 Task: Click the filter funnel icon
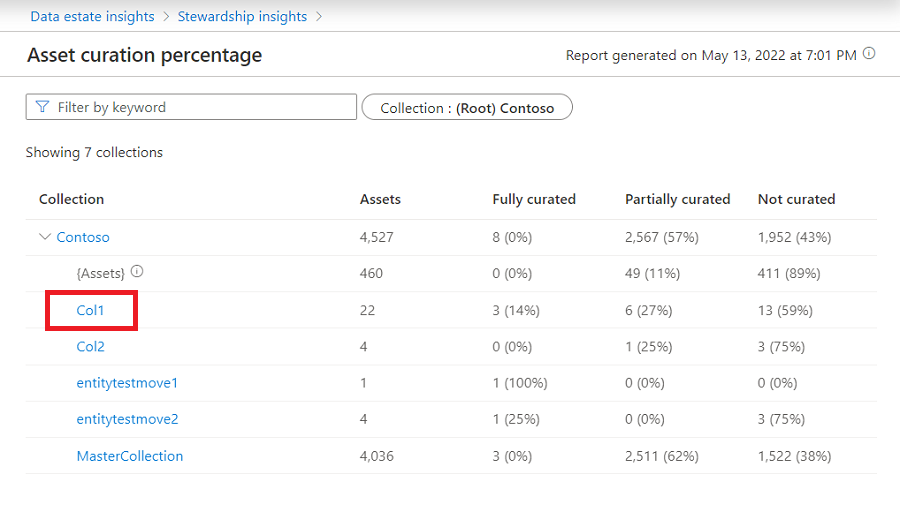point(42,107)
